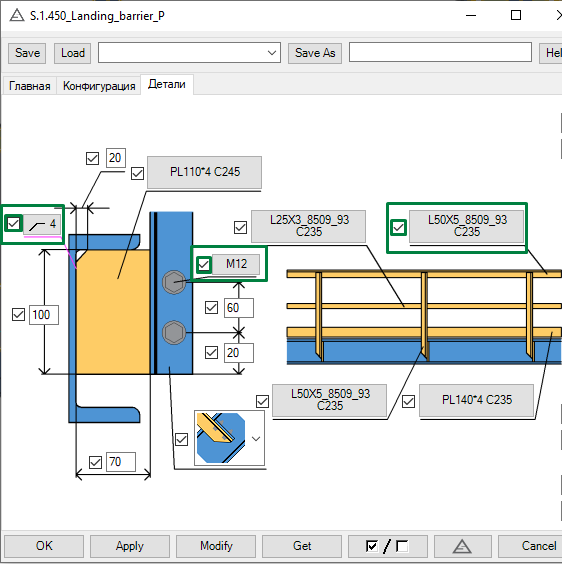Open the connection type picture selector

coord(221,438)
